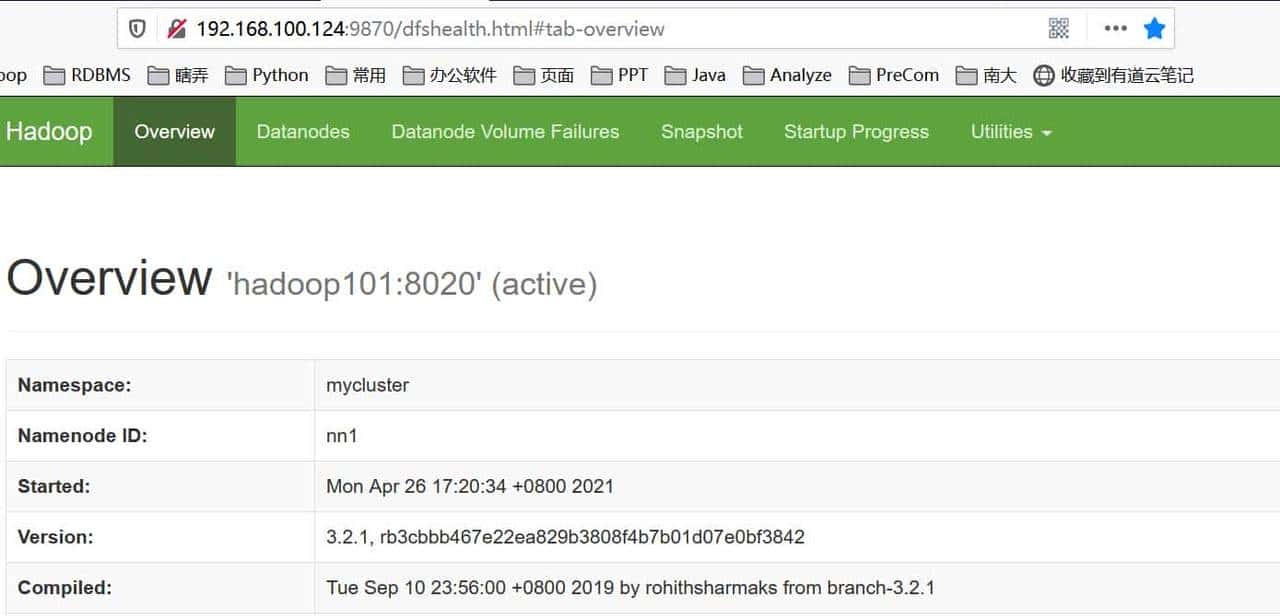Click the 有道云笔记 globe icon

(x=1043, y=74)
